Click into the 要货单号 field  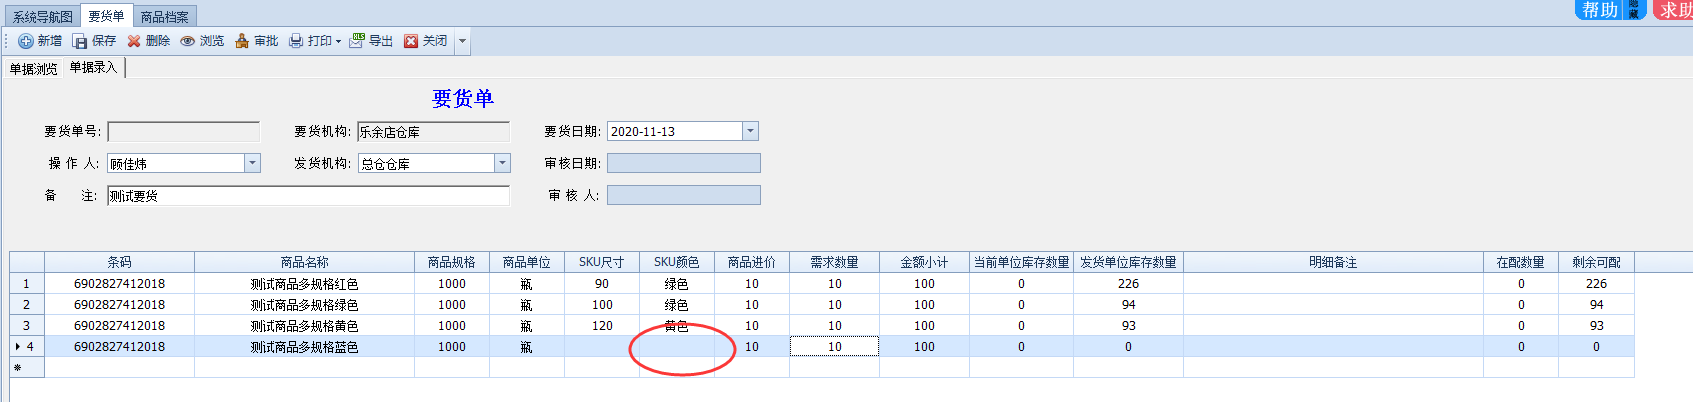click(184, 131)
